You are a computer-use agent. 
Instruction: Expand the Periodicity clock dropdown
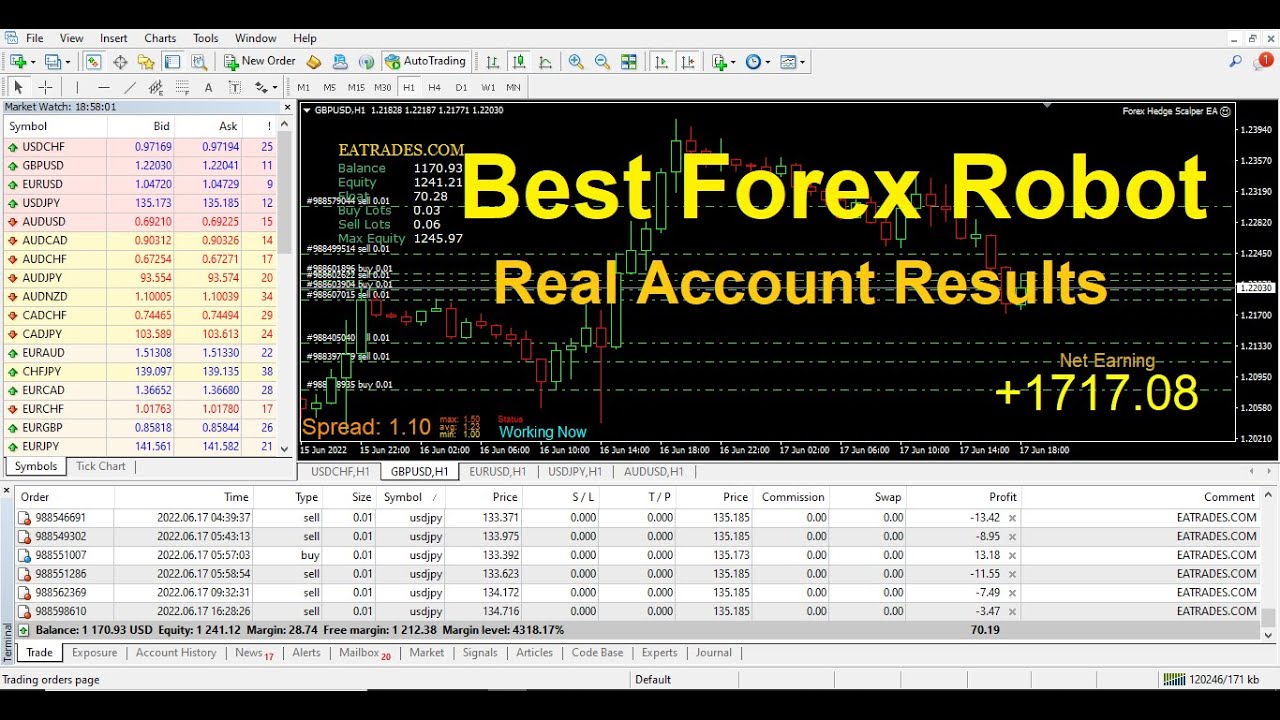pyautogui.click(x=768, y=62)
